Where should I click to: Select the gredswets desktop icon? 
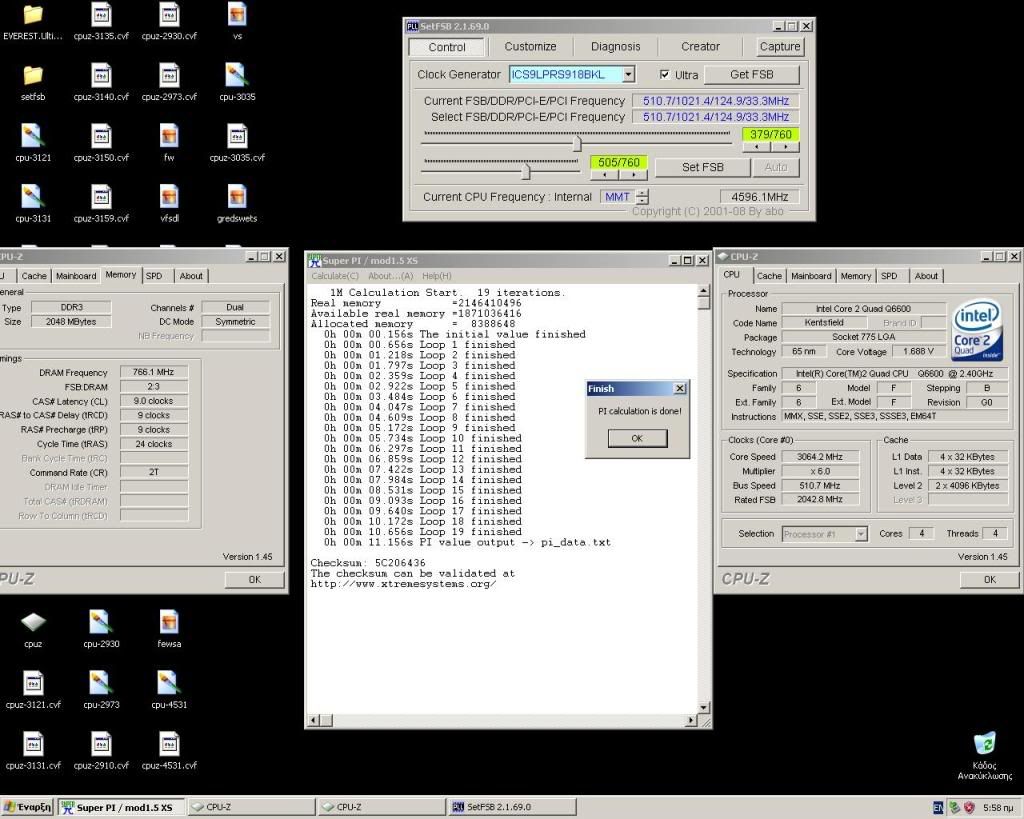point(237,197)
